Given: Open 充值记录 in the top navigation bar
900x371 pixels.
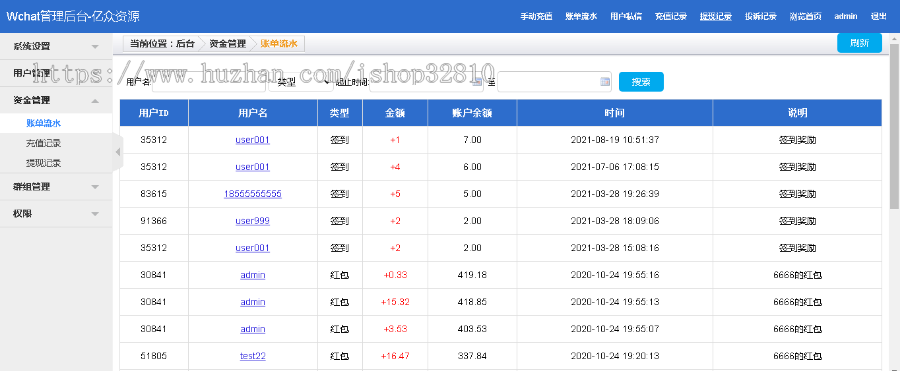Looking at the screenshot, I should (671, 16).
